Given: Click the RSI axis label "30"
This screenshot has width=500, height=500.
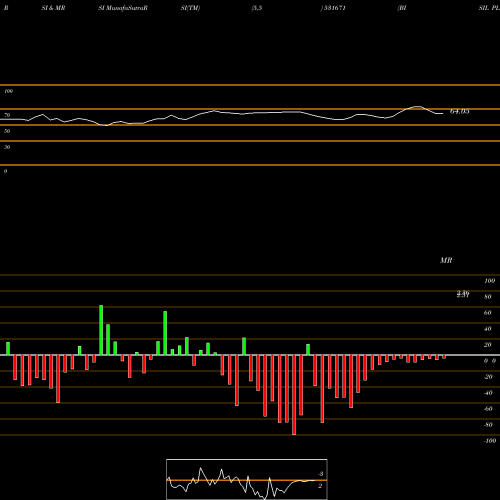Looking at the screenshot, I should (7, 147).
